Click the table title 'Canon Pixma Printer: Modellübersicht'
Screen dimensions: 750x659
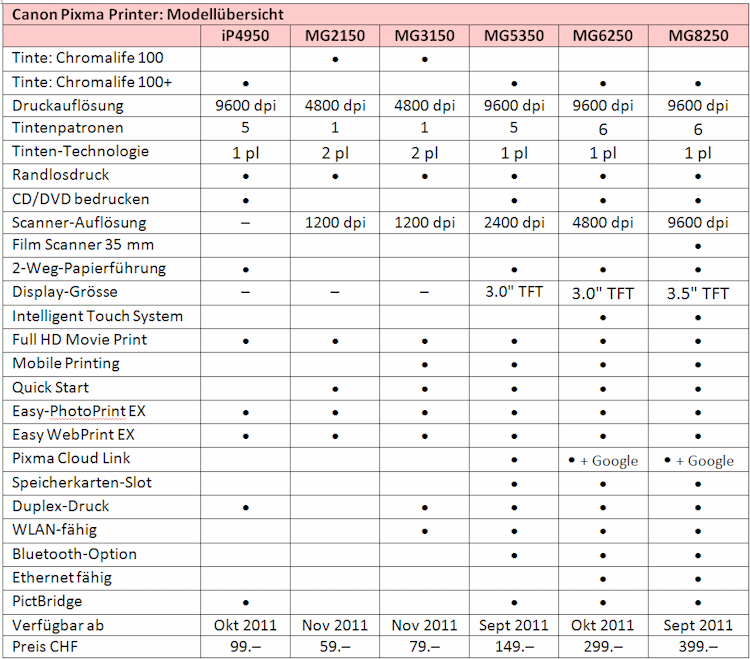tap(146, 14)
